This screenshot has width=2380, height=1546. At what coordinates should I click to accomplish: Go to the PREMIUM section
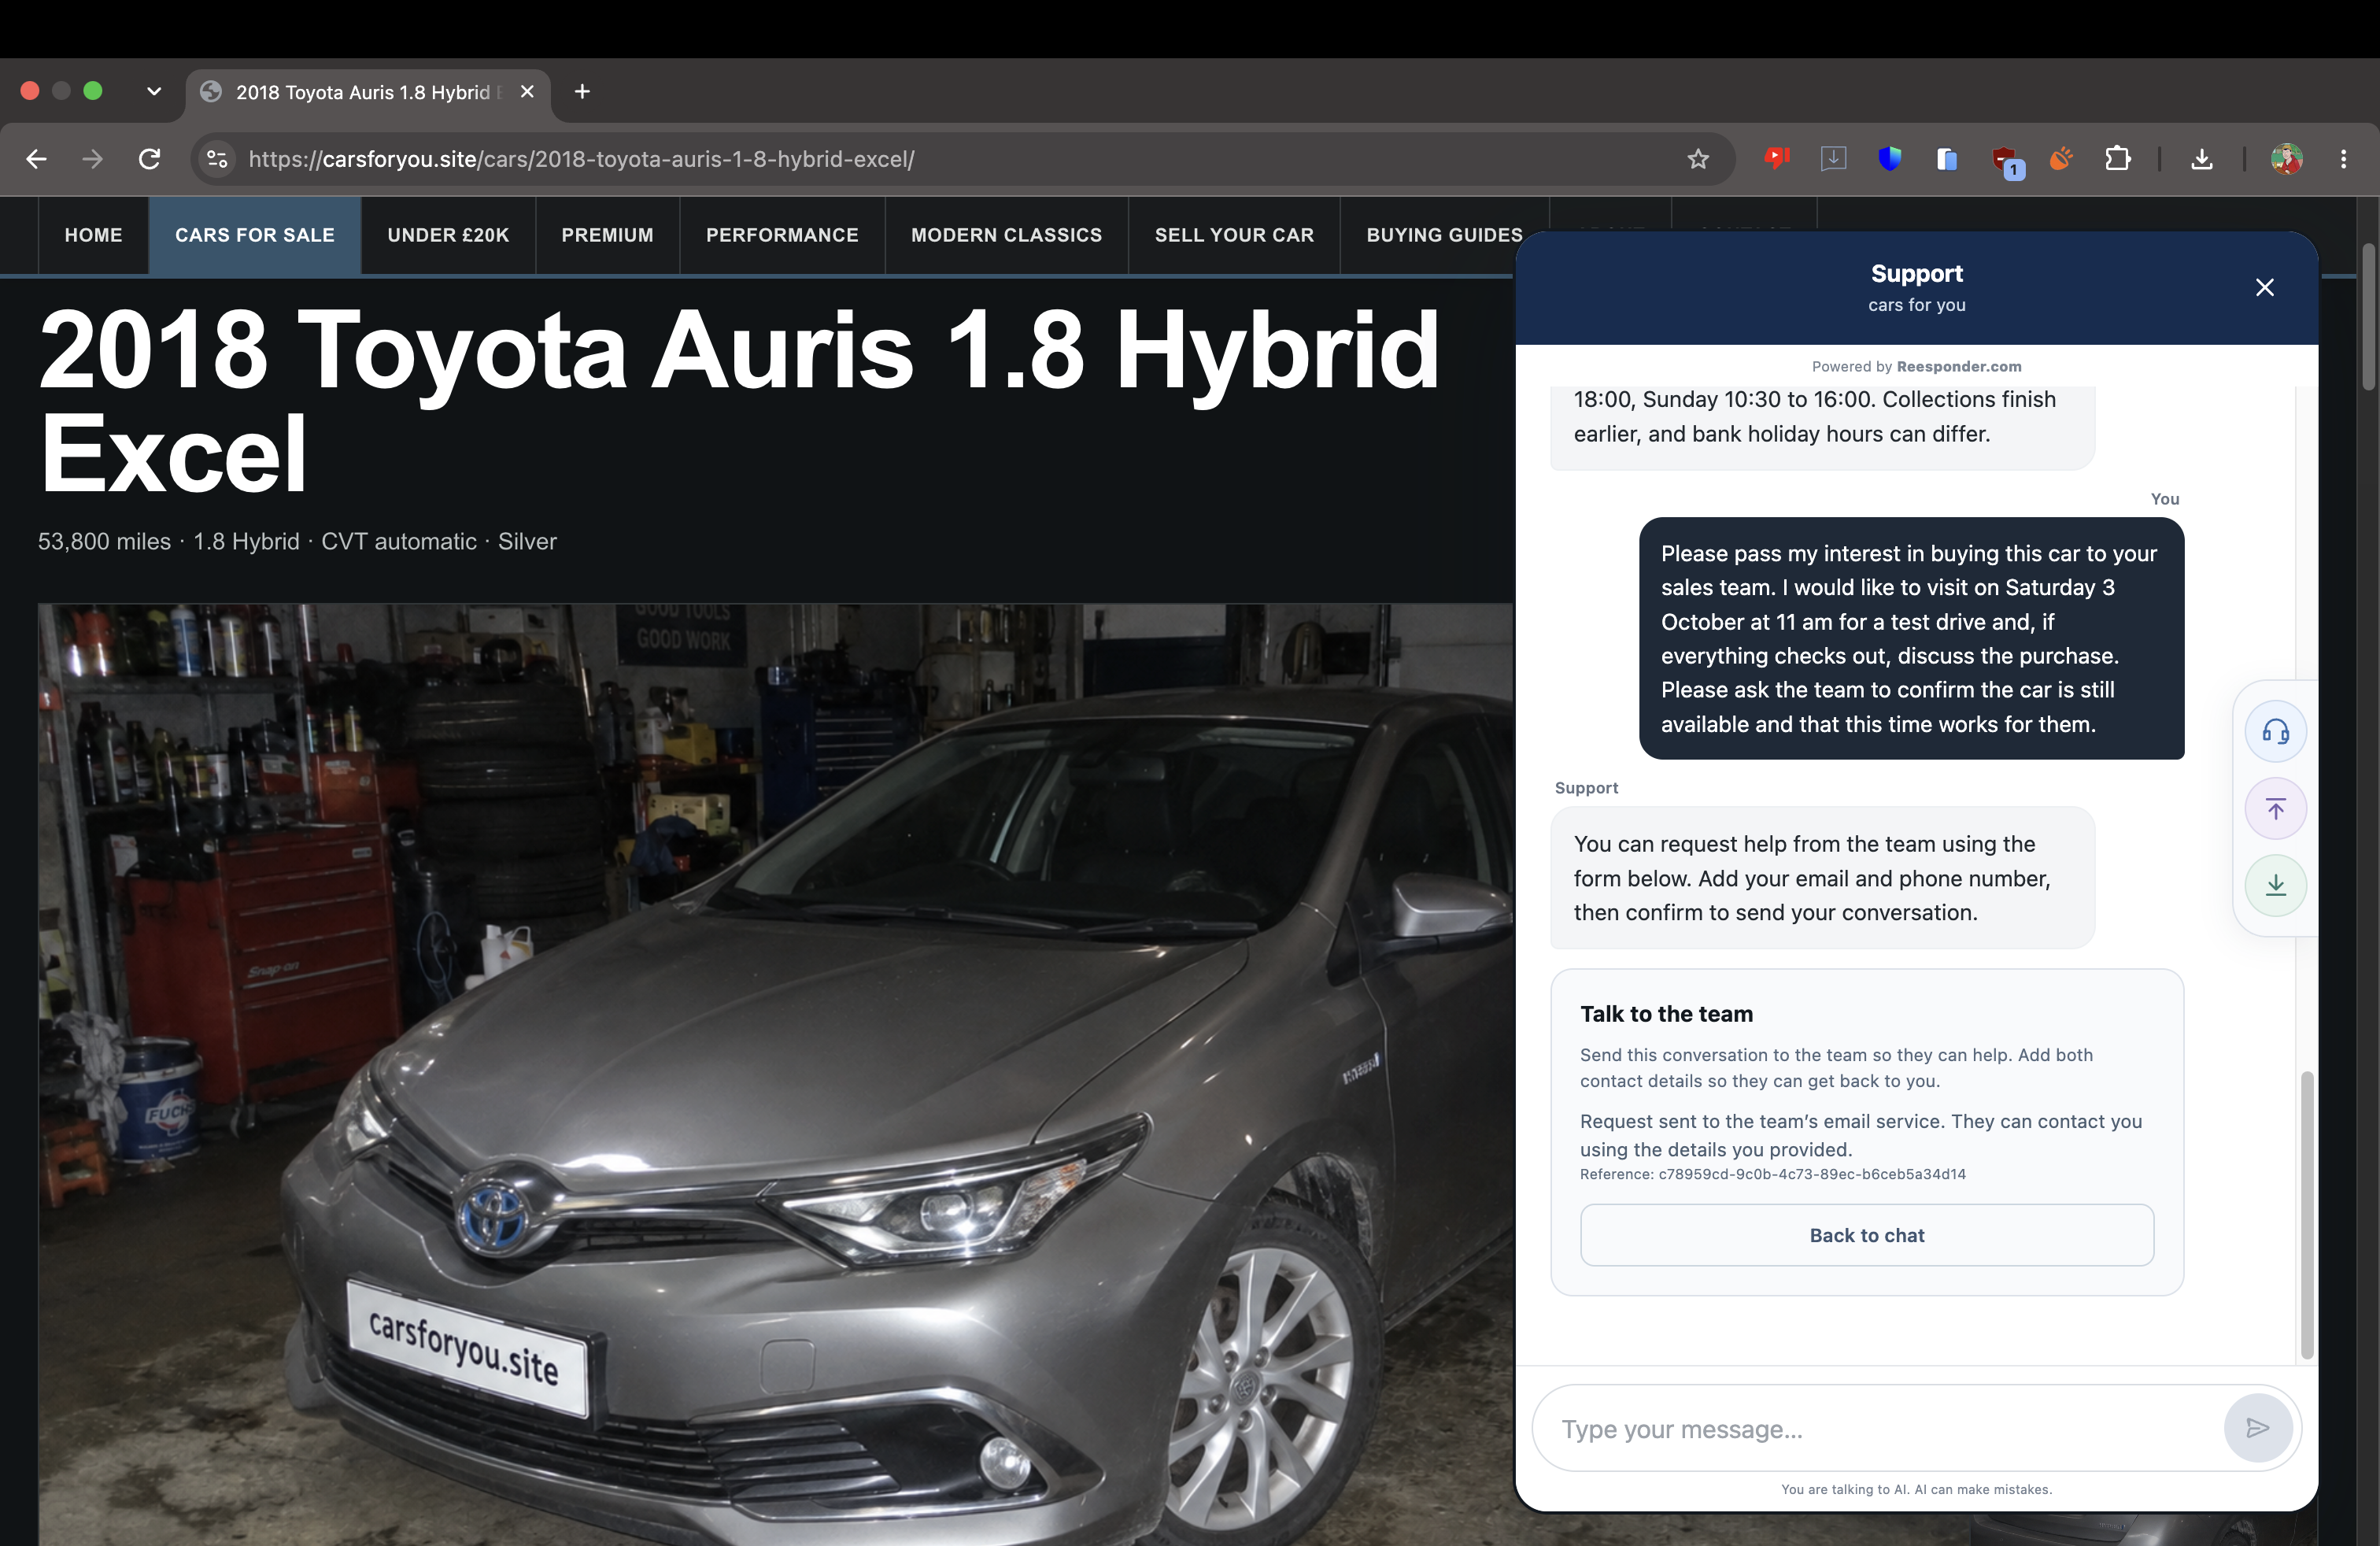pyautogui.click(x=607, y=235)
